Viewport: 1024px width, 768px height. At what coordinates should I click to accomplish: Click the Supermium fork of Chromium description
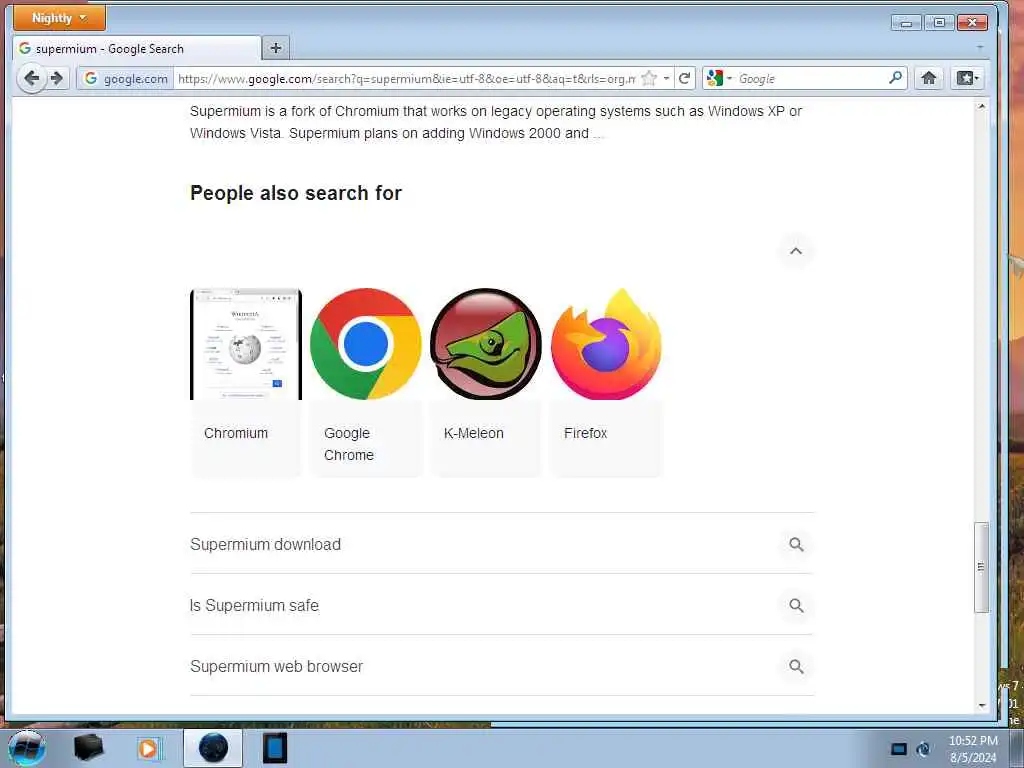(496, 122)
